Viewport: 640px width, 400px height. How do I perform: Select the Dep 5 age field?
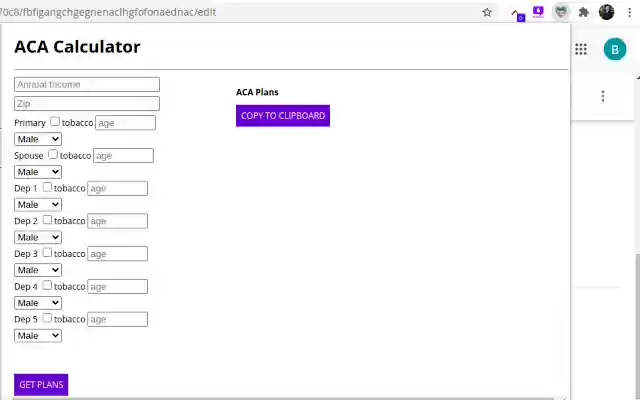118,319
